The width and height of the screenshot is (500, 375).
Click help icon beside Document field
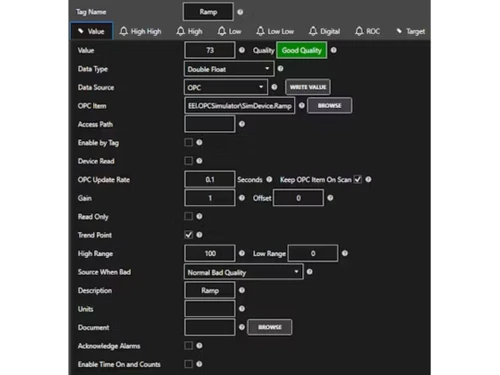coord(242,327)
